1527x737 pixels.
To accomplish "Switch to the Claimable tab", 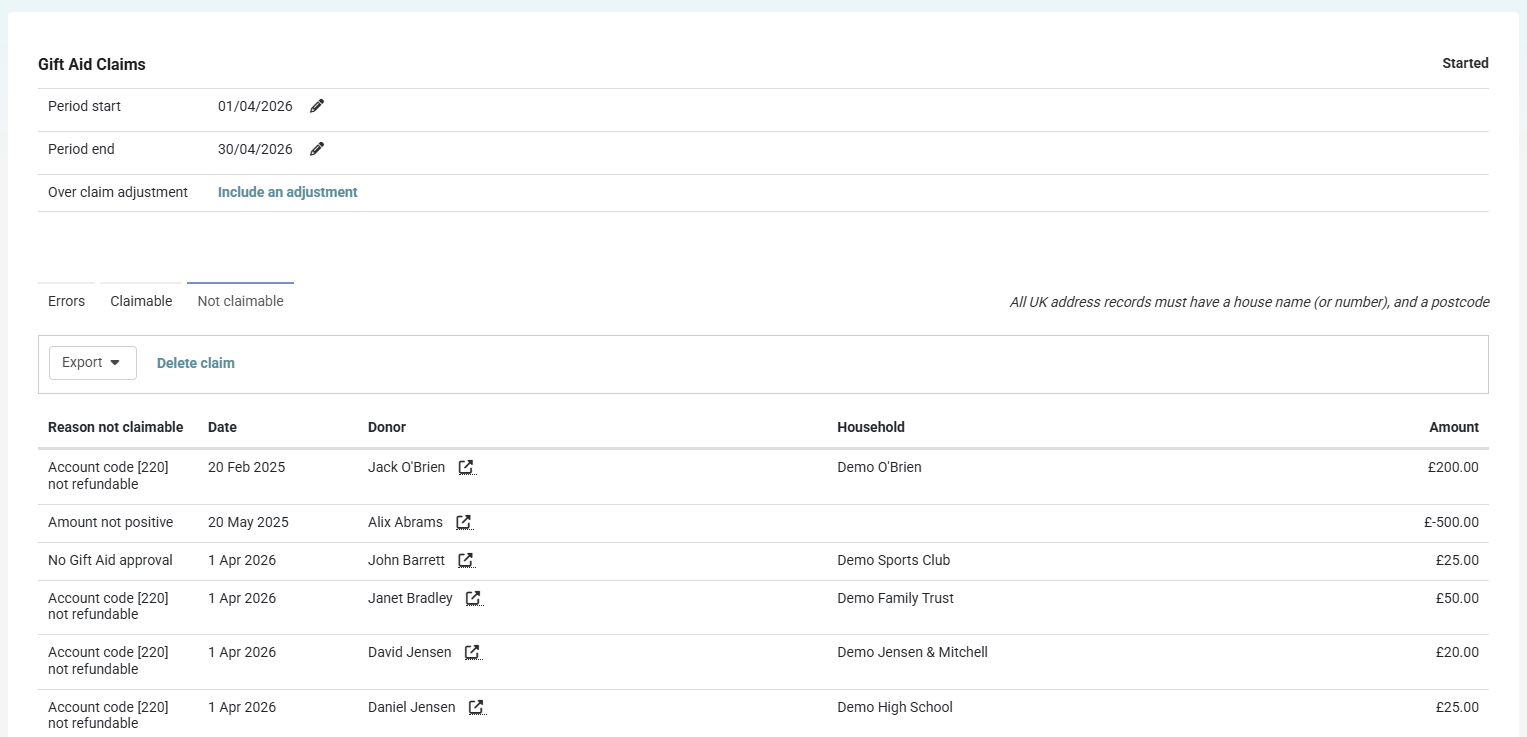I will (x=141, y=301).
